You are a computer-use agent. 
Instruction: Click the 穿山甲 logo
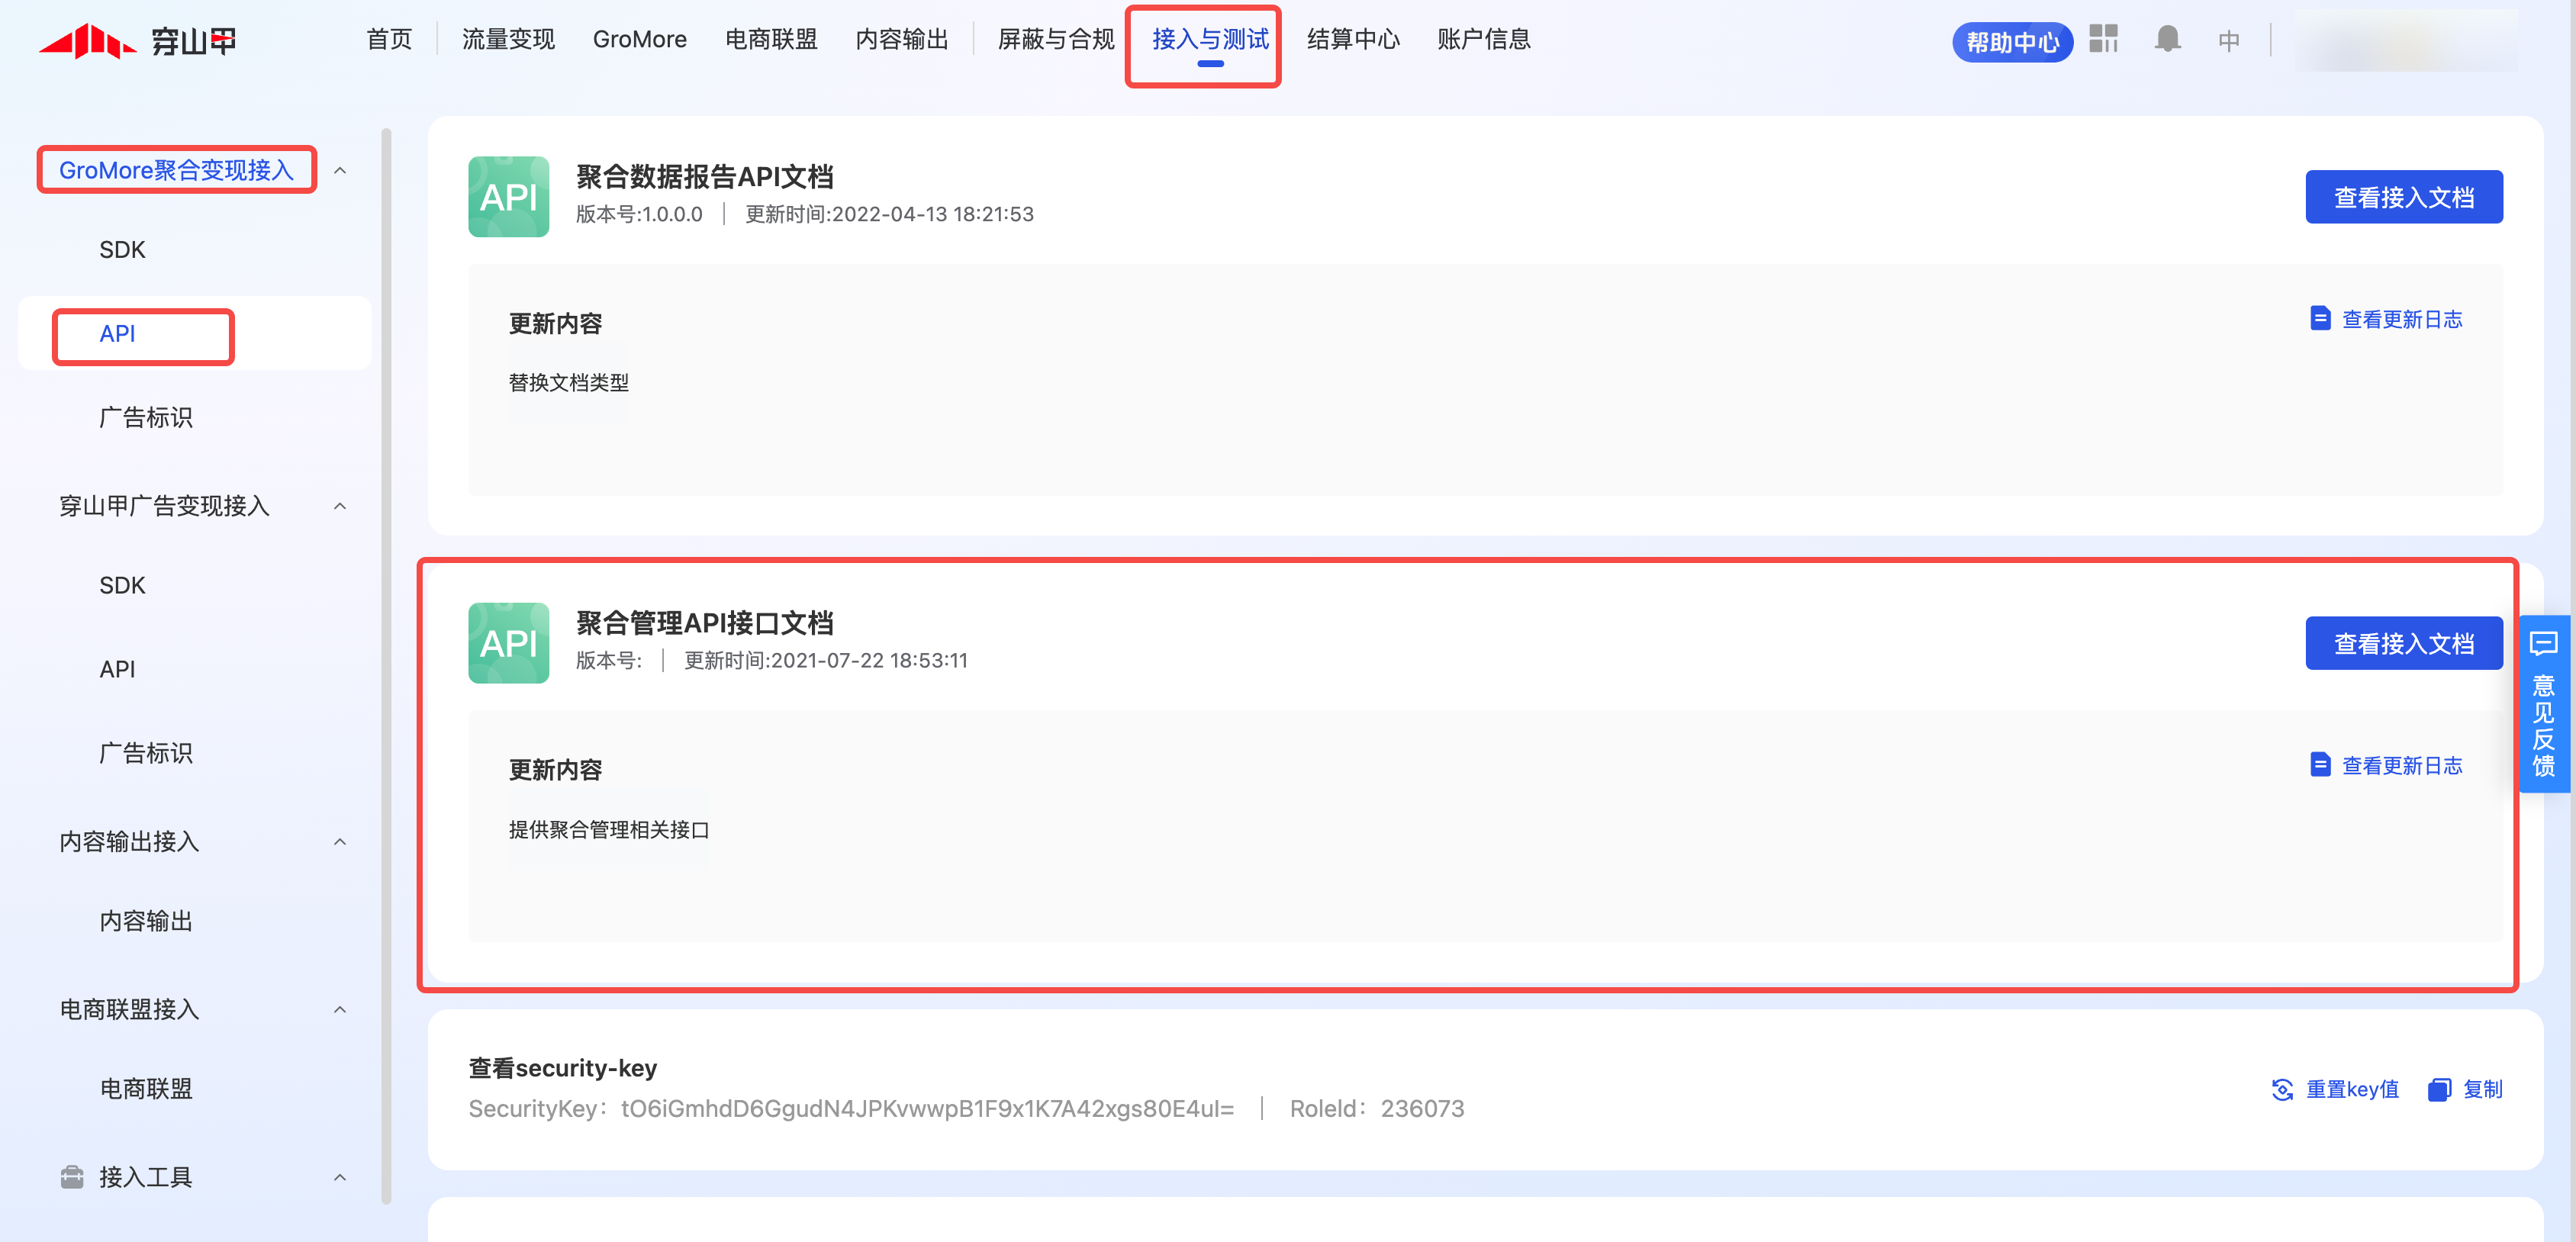click(x=137, y=41)
